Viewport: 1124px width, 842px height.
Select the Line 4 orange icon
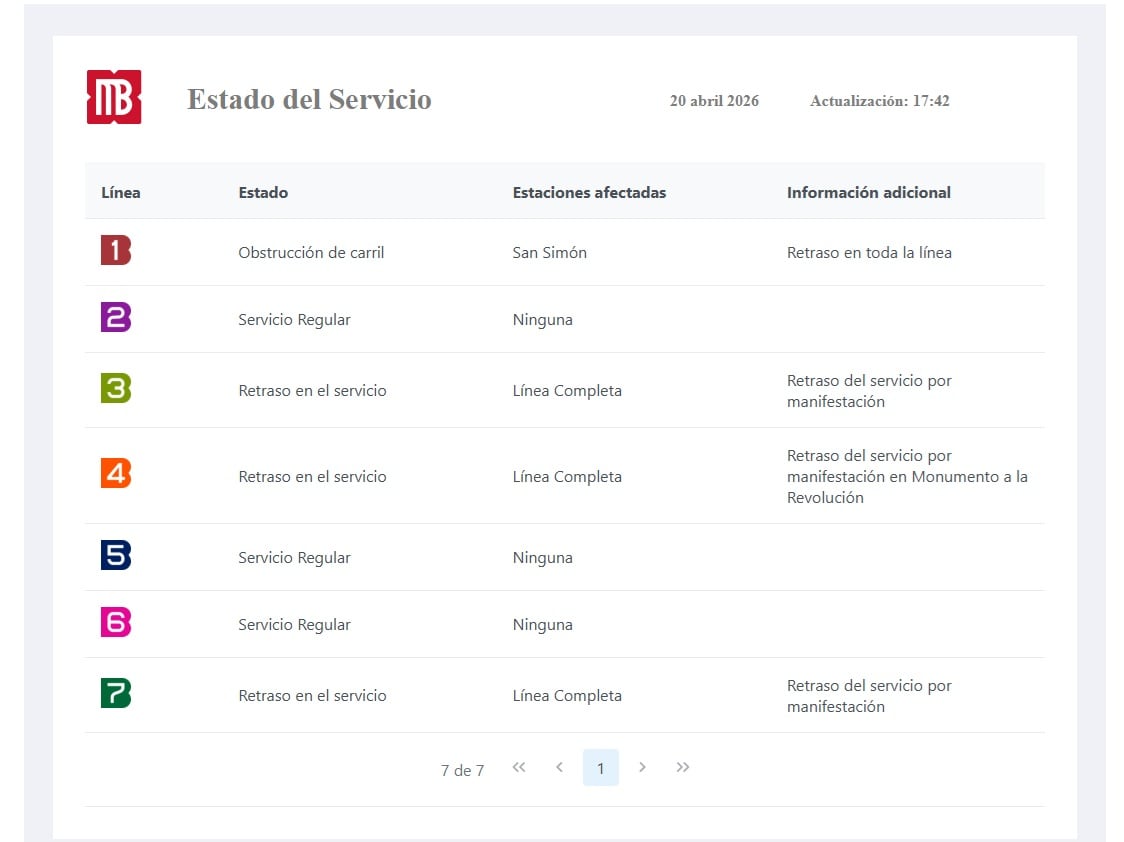[116, 473]
